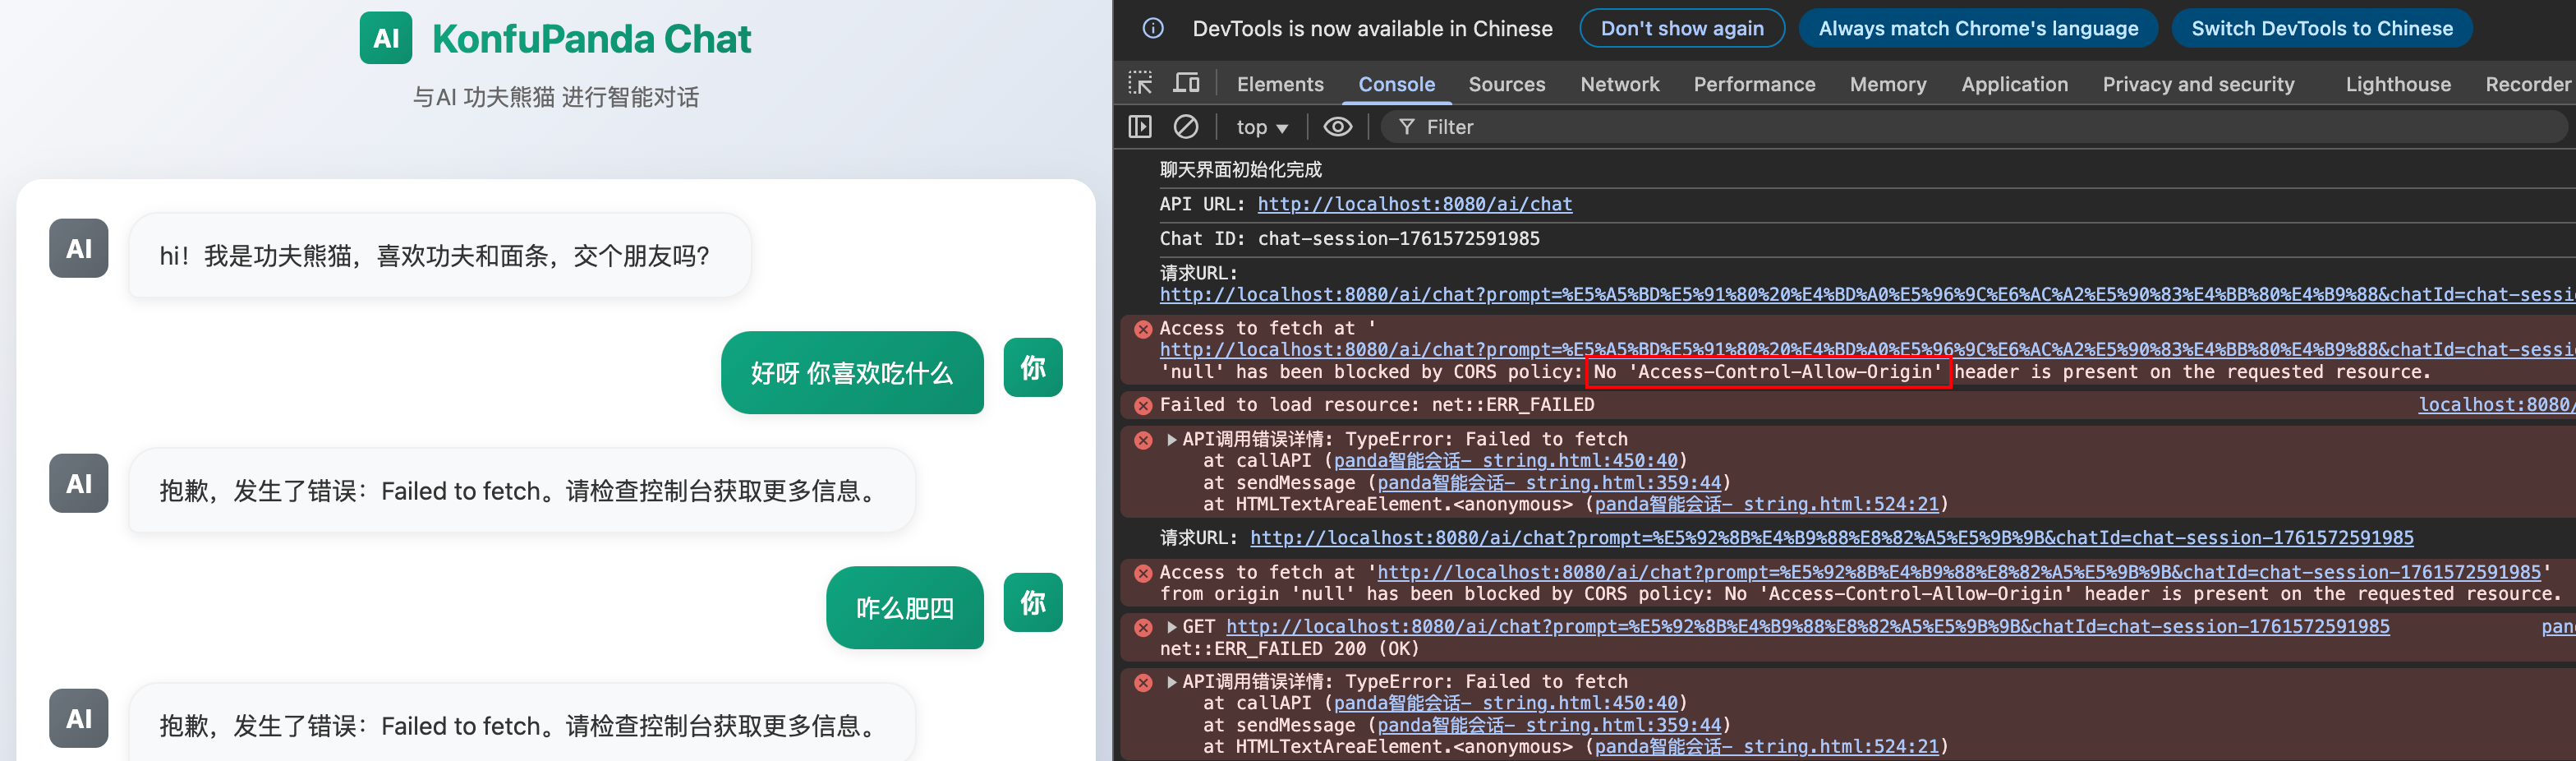Open first callAPI string.html:450:40 link
Image resolution: width=2576 pixels, height=761 pixels.
pos(1505,461)
